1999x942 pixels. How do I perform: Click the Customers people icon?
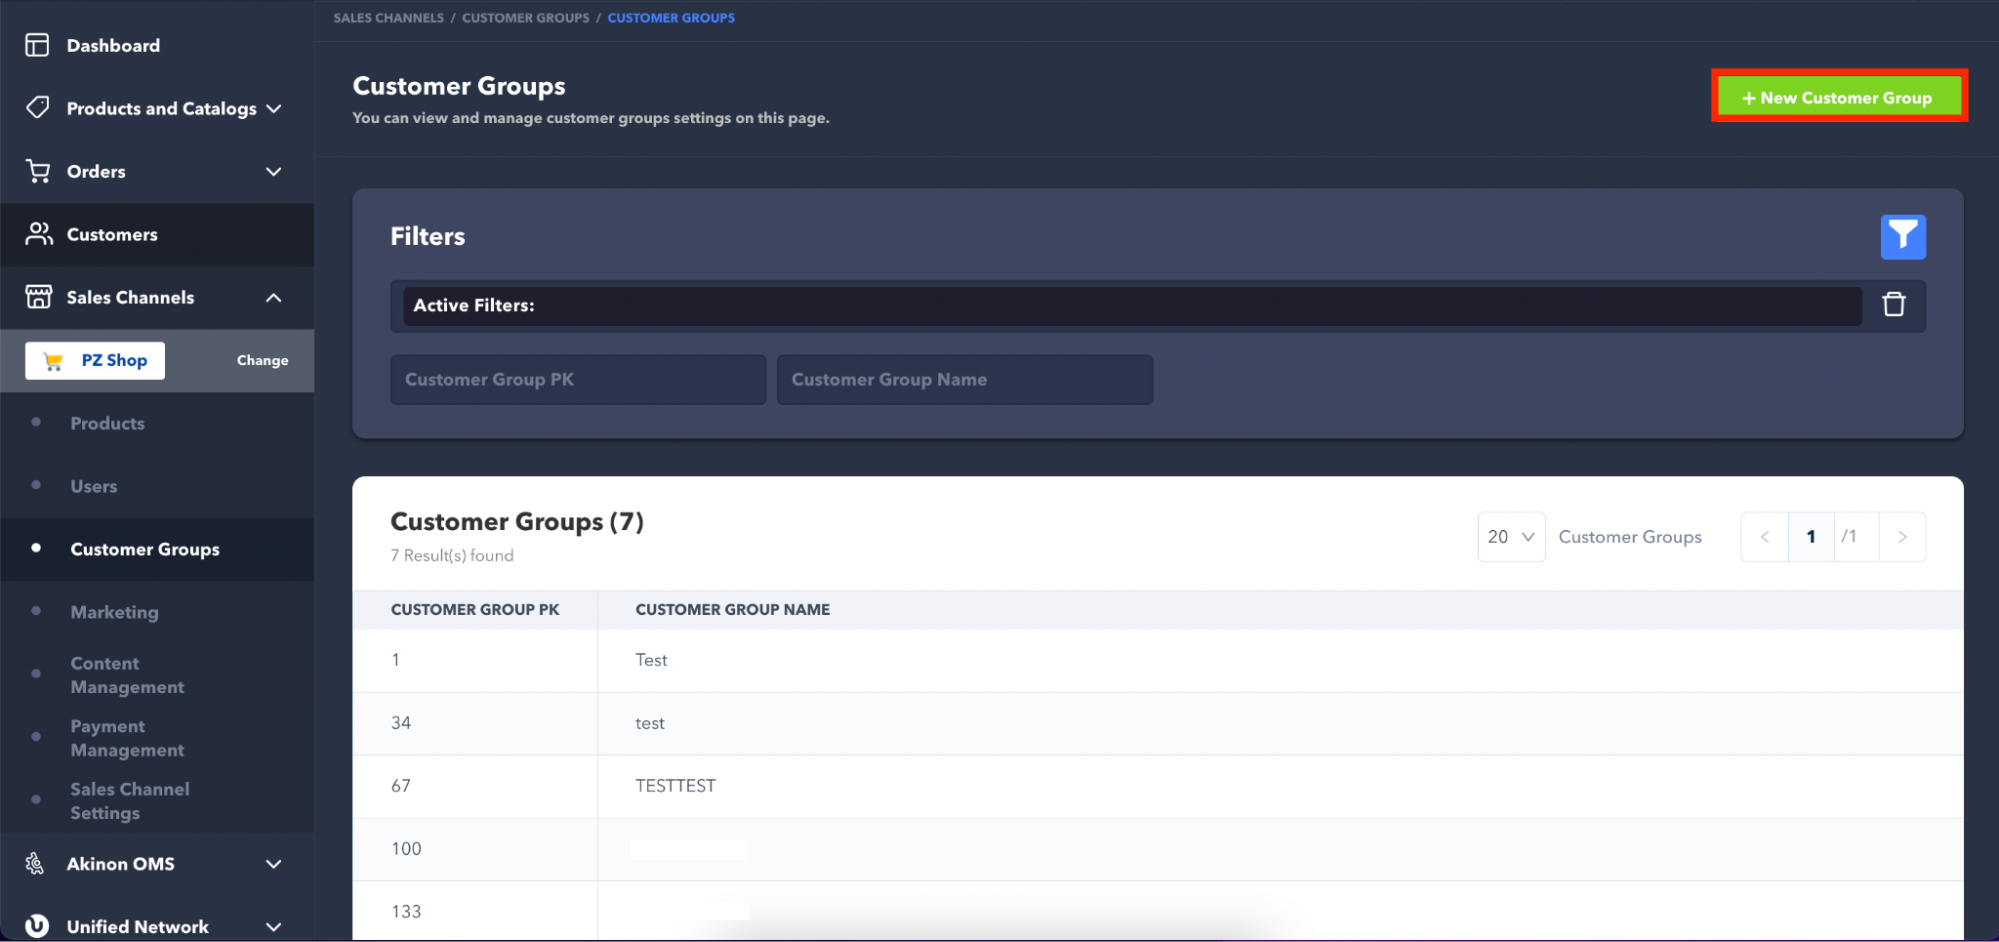[38, 234]
